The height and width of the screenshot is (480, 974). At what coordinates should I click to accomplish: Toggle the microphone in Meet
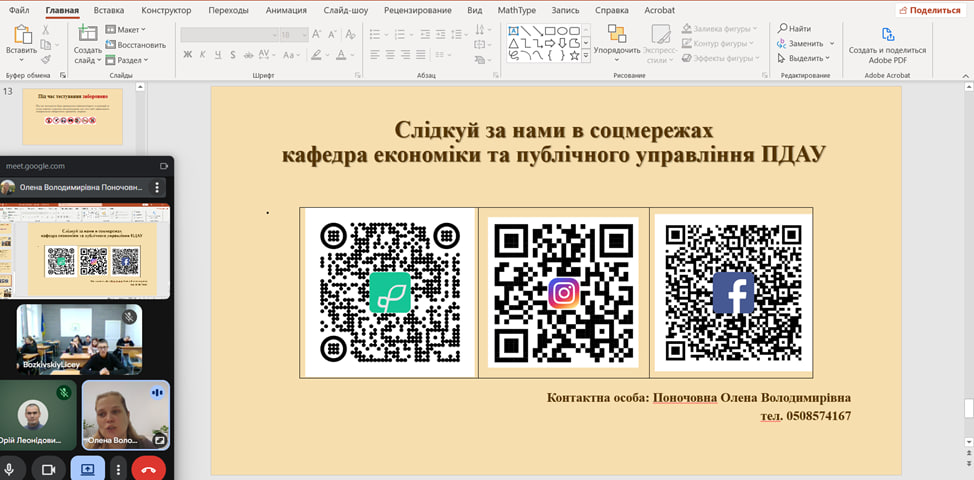point(11,468)
